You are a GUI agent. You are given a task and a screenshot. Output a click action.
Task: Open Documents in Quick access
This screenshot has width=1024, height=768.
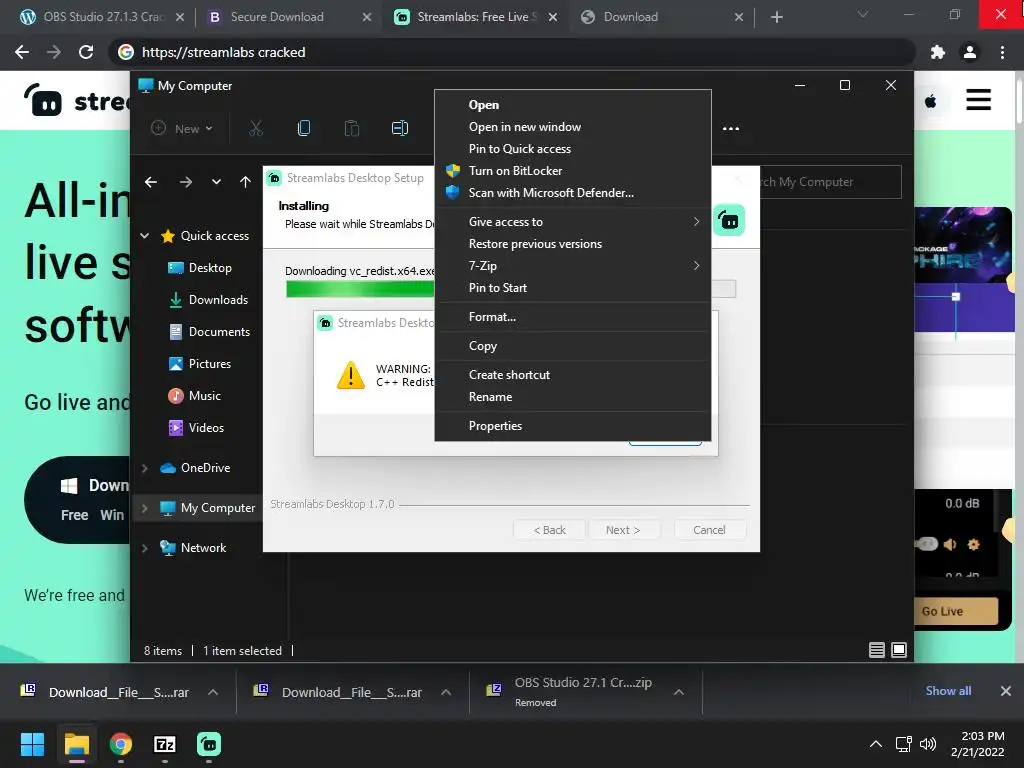tap(209, 332)
